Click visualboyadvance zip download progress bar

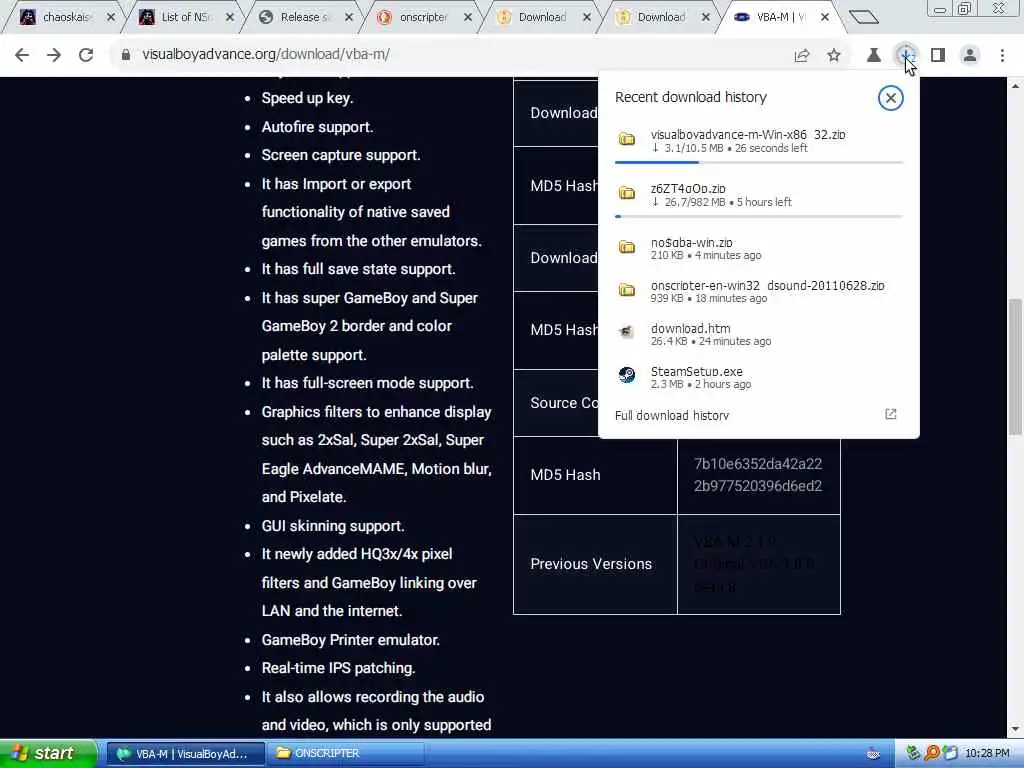[x=759, y=162]
